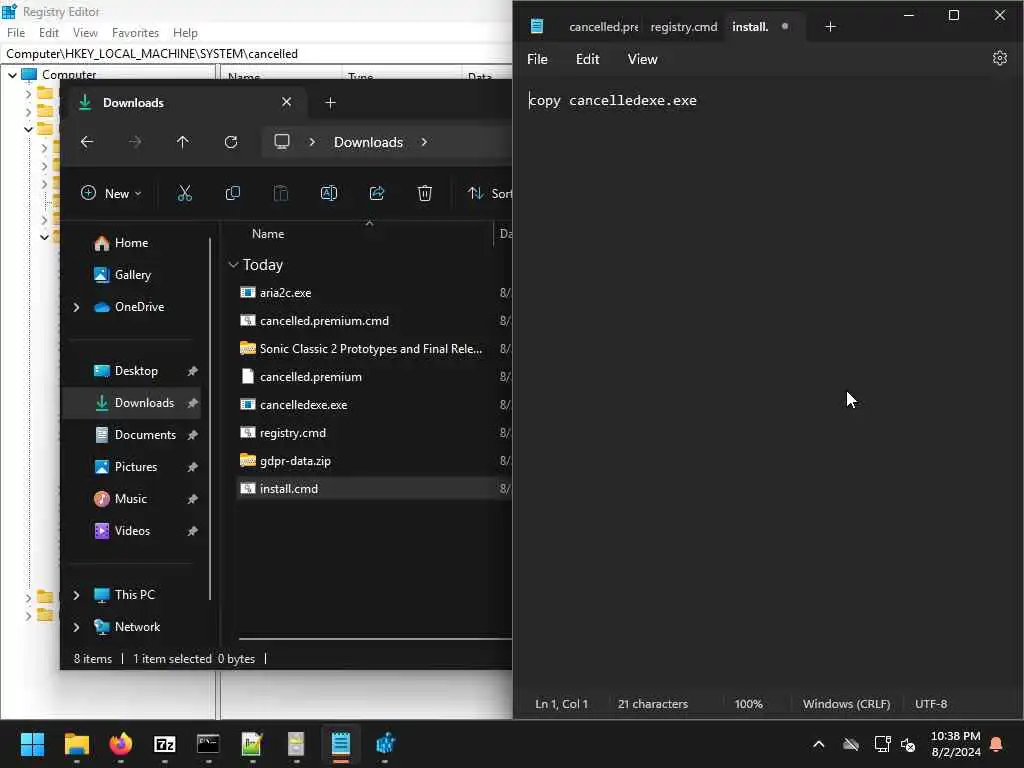Open Registry Editor taskbar icon
This screenshot has width=1024, height=768.
385,743
